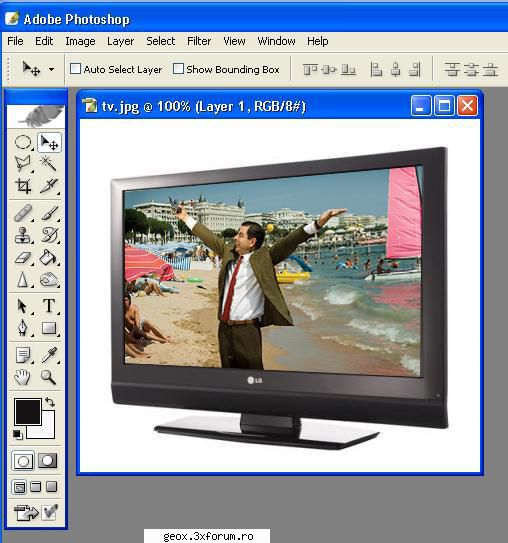Select the Paint Bucket tool
This screenshot has width=508, height=543.
pos(49,258)
